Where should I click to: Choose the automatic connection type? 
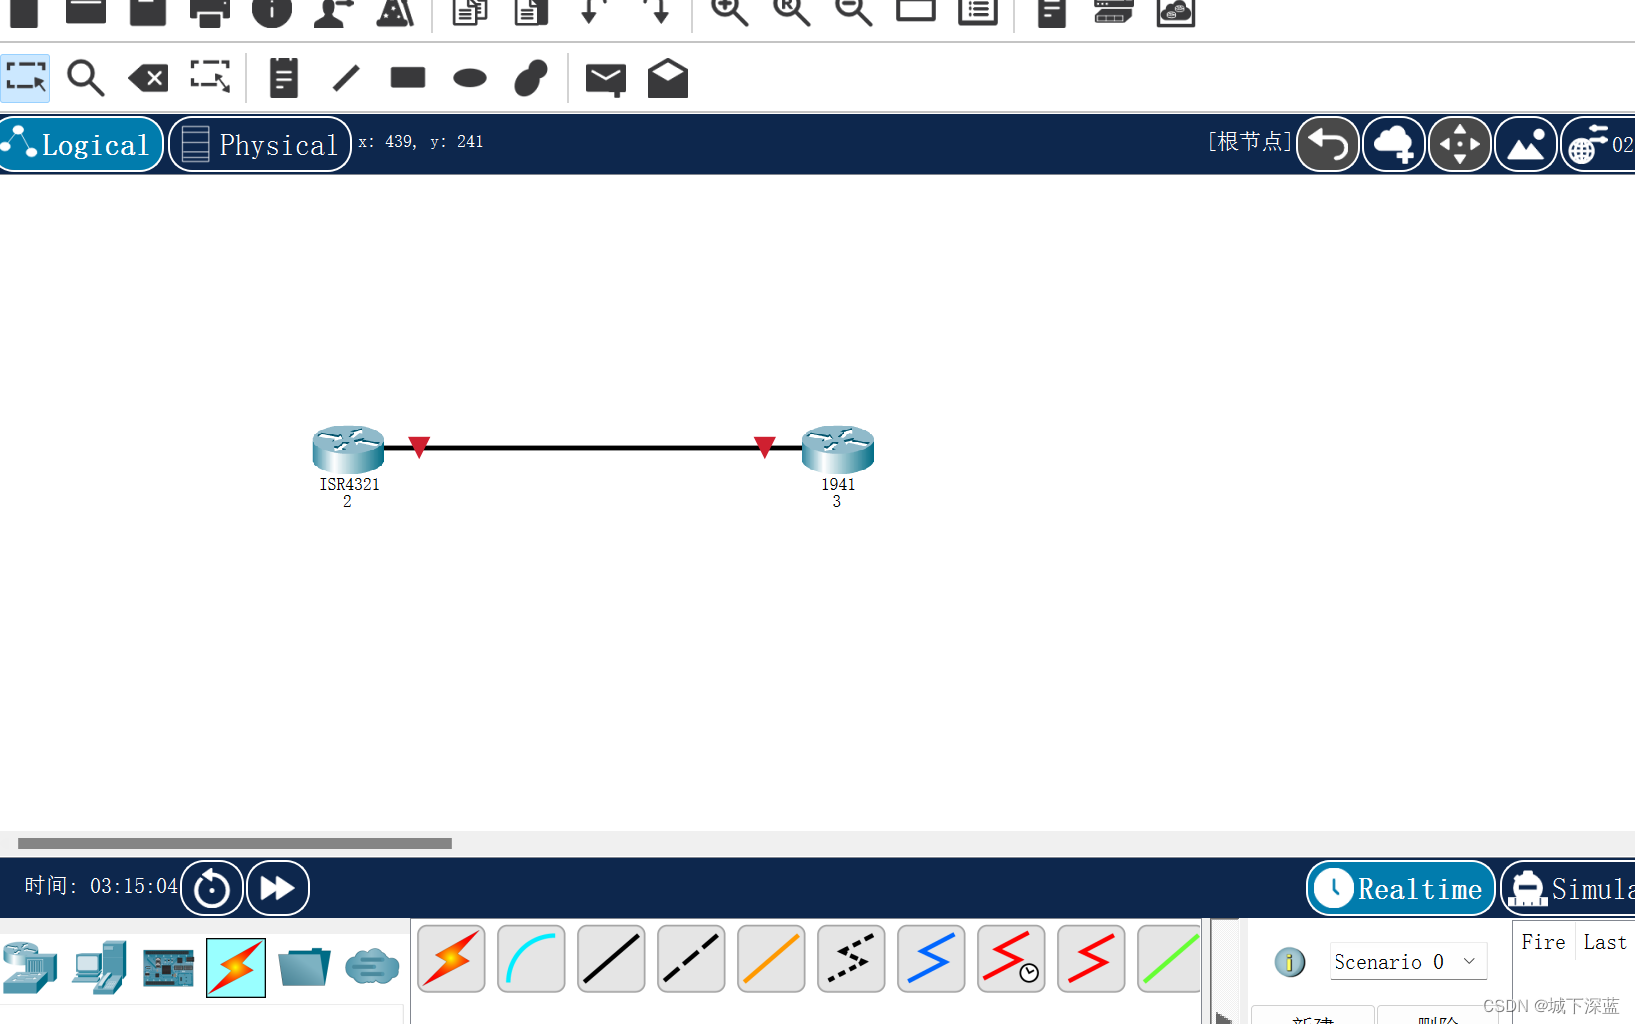[x=451, y=959]
